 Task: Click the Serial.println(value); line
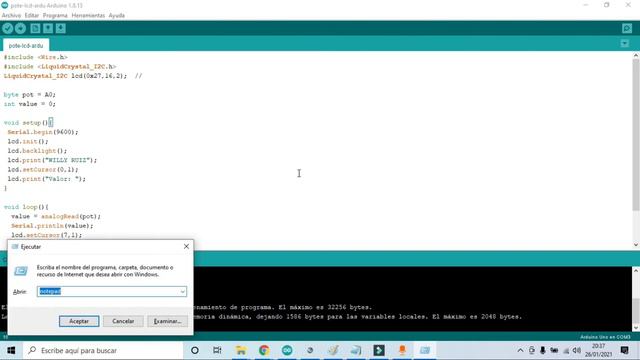tap(52, 226)
